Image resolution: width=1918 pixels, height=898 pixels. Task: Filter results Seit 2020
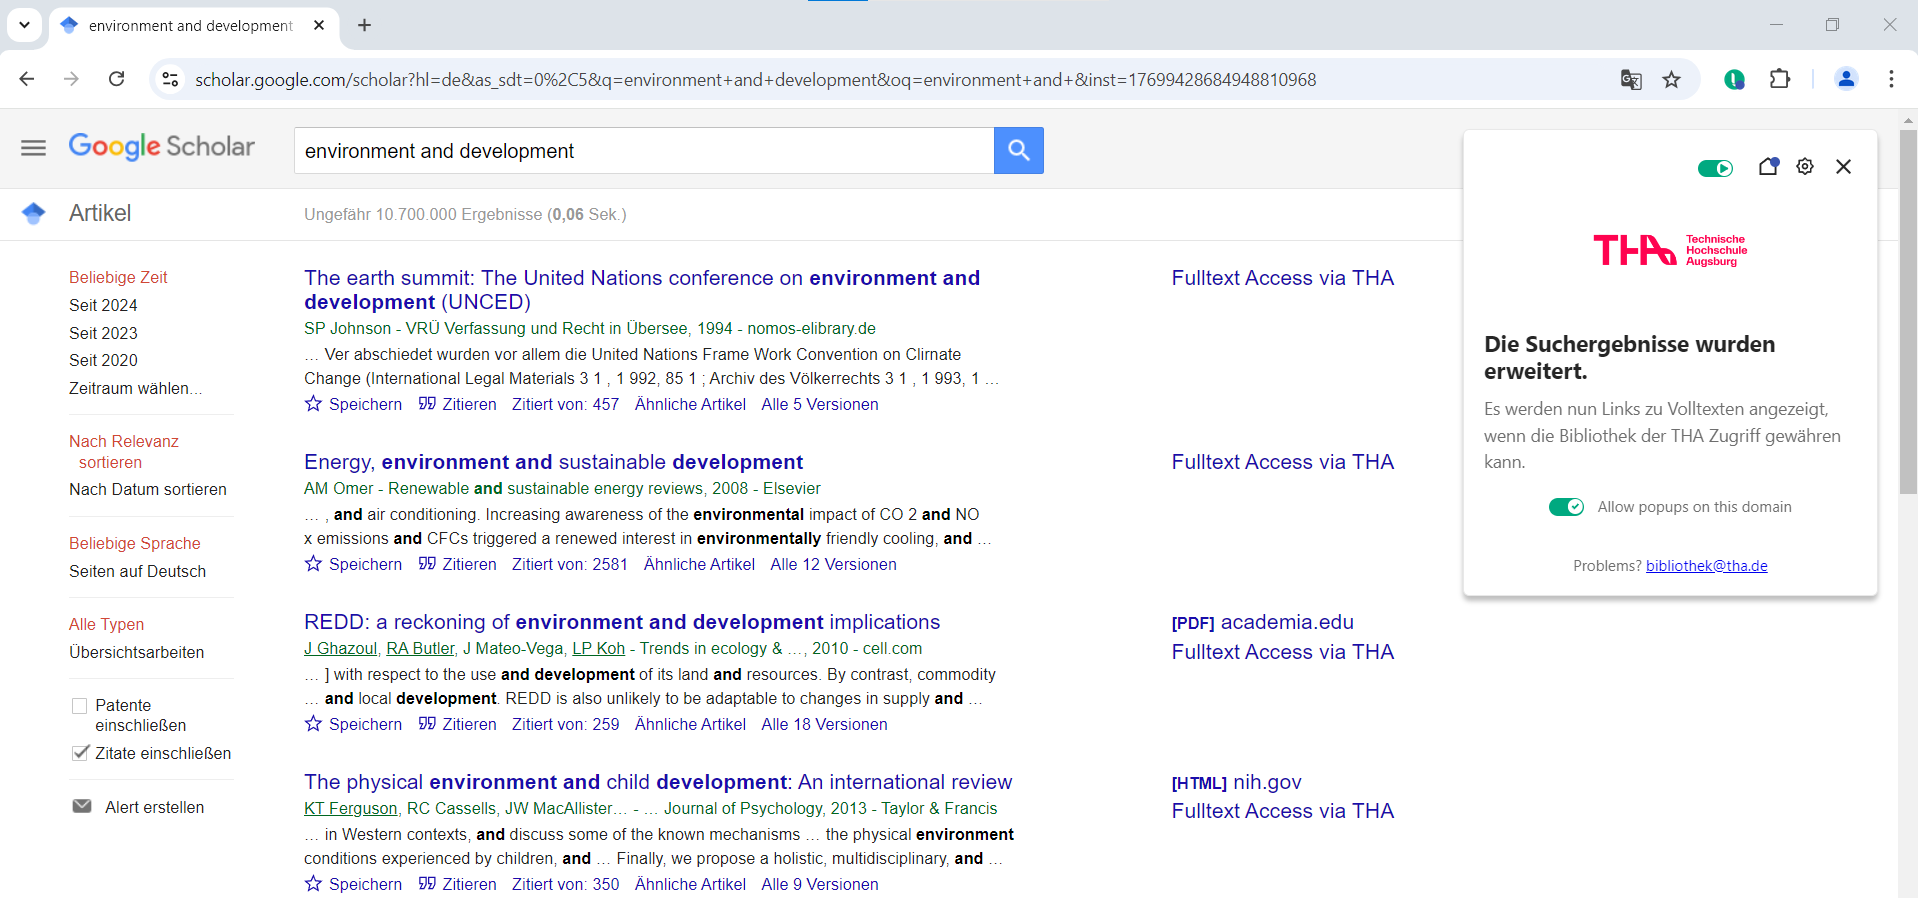pos(103,360)
